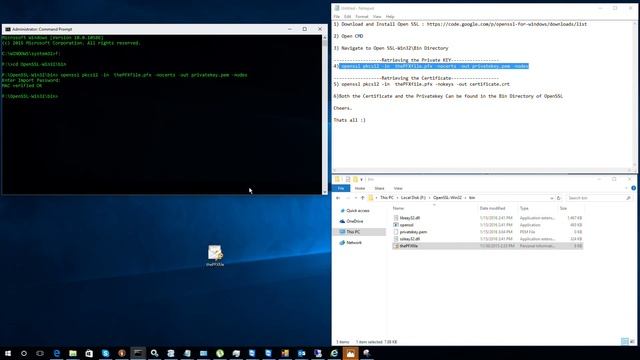This screenshot has height=360, width=640.
Task: Click the Command Prompt title bar icon
Action: (x=8, y=29)
